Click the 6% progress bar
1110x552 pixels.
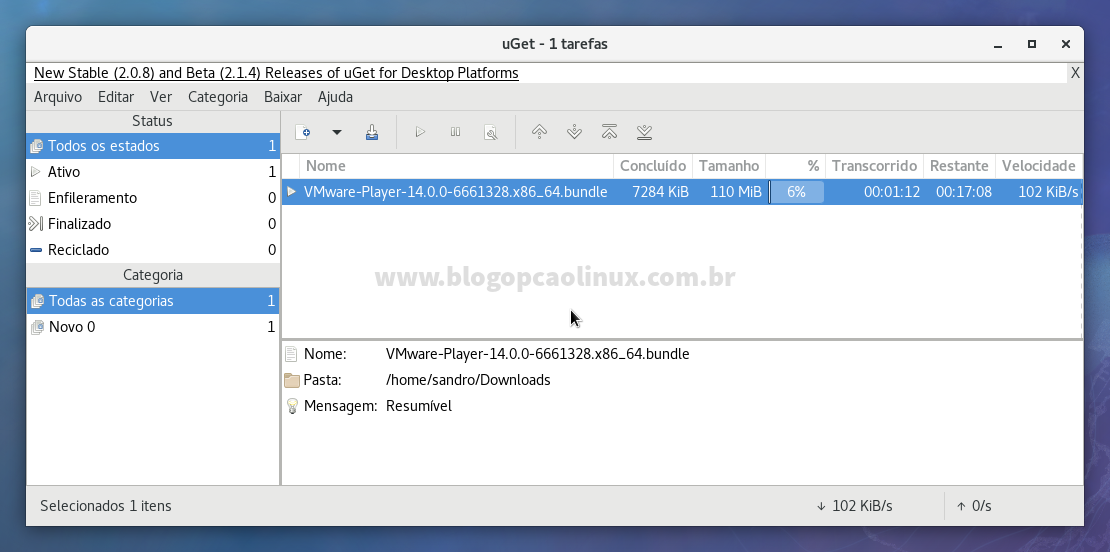tap(796, 192)
